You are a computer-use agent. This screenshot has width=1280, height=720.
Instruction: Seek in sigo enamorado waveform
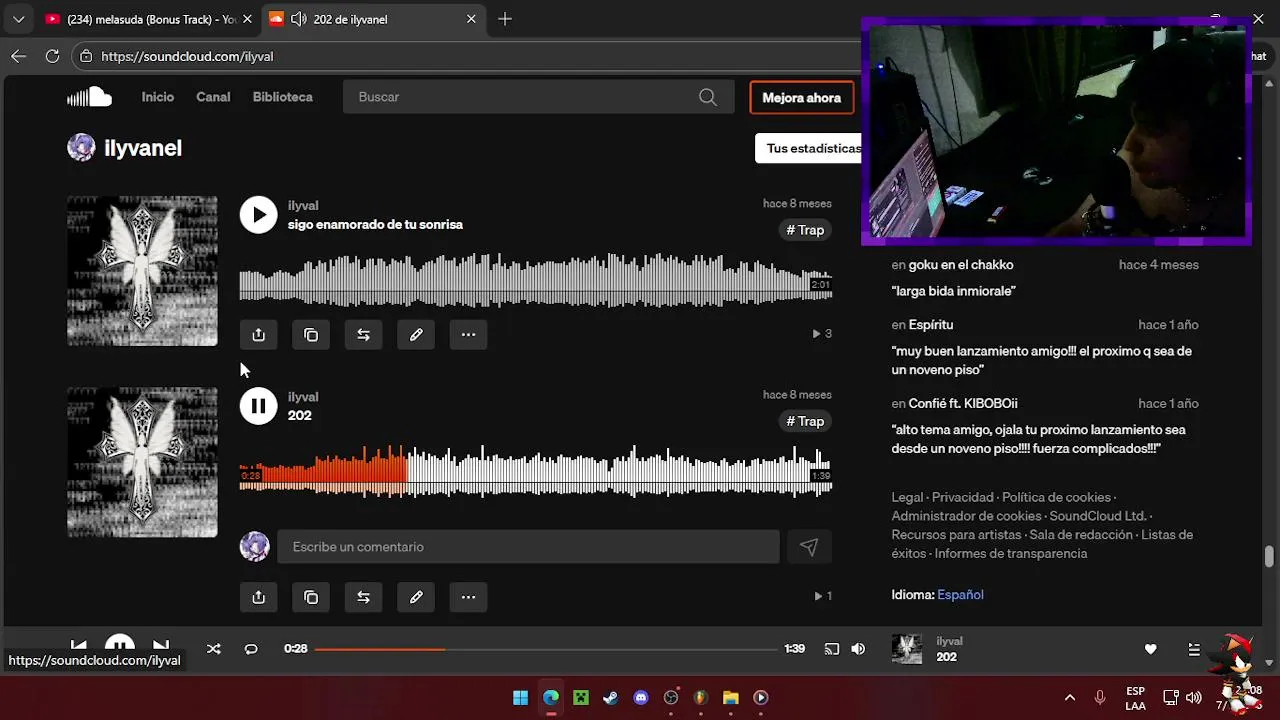click(535, 279)
